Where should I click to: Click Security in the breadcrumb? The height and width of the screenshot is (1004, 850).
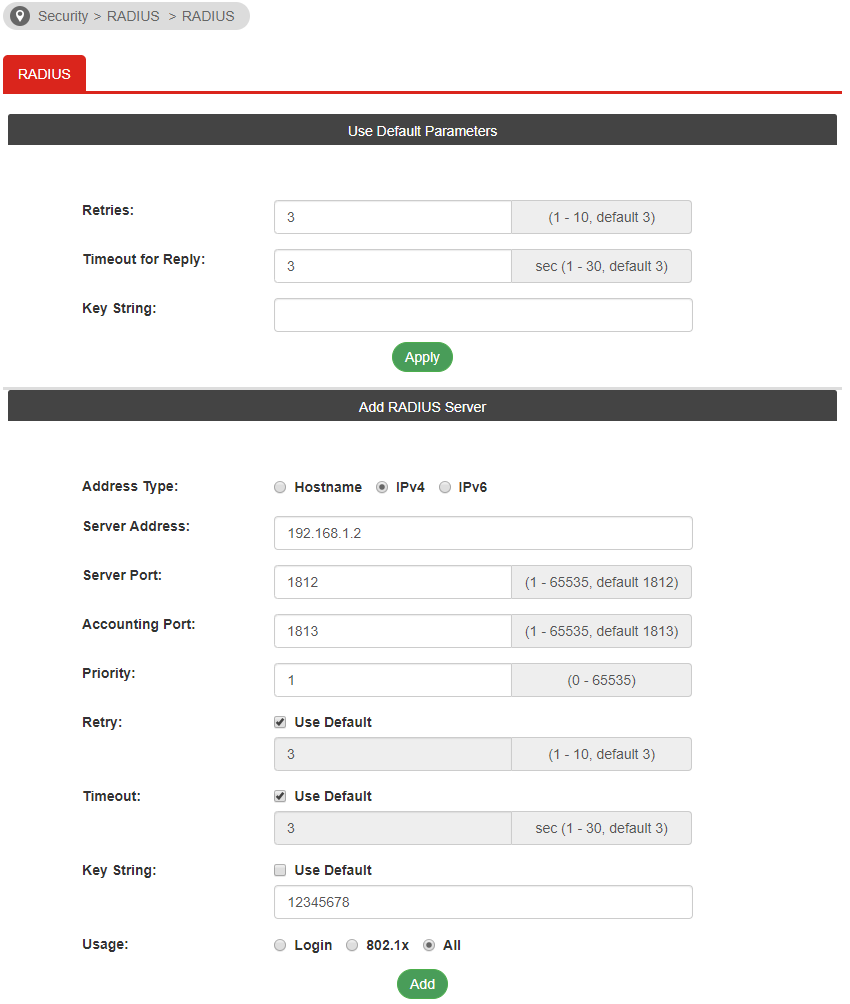[63, 16]
